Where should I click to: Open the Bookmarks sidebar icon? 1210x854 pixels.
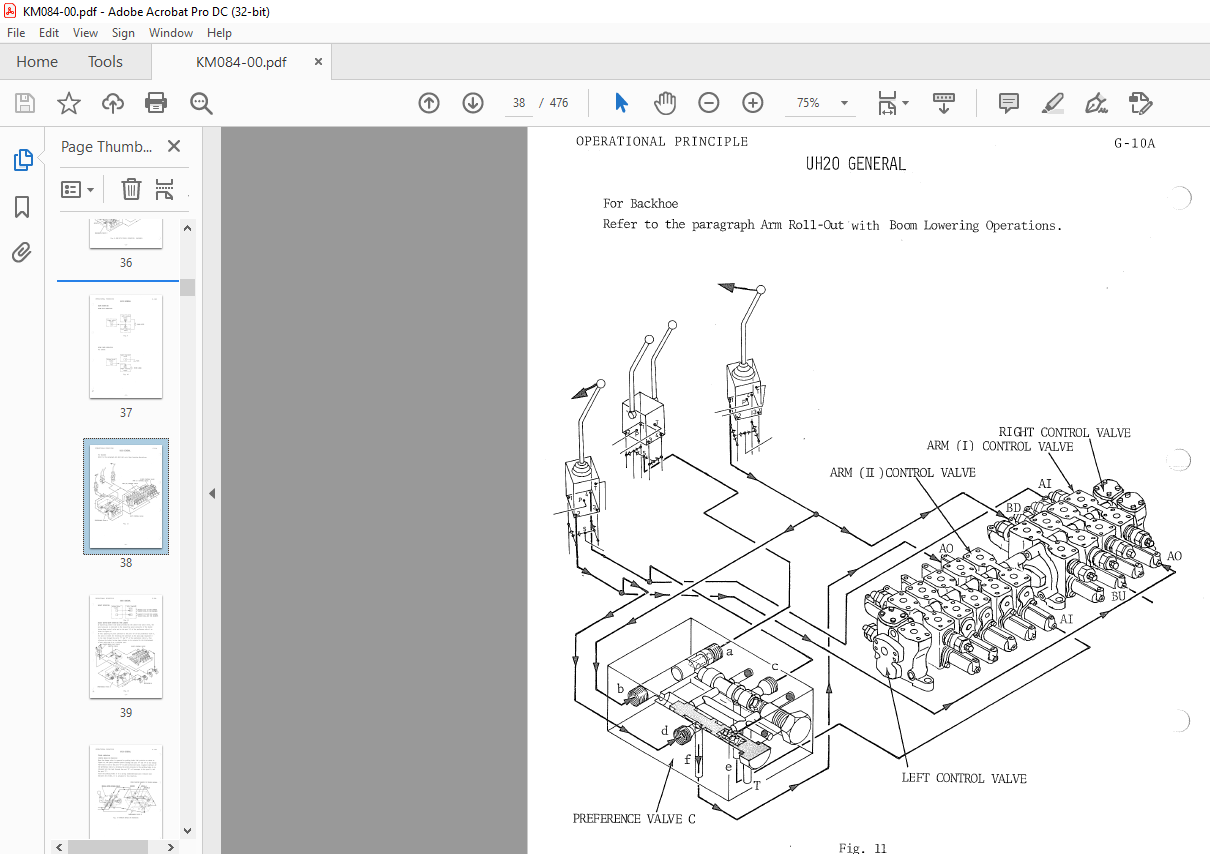click(x=22, y=207)
